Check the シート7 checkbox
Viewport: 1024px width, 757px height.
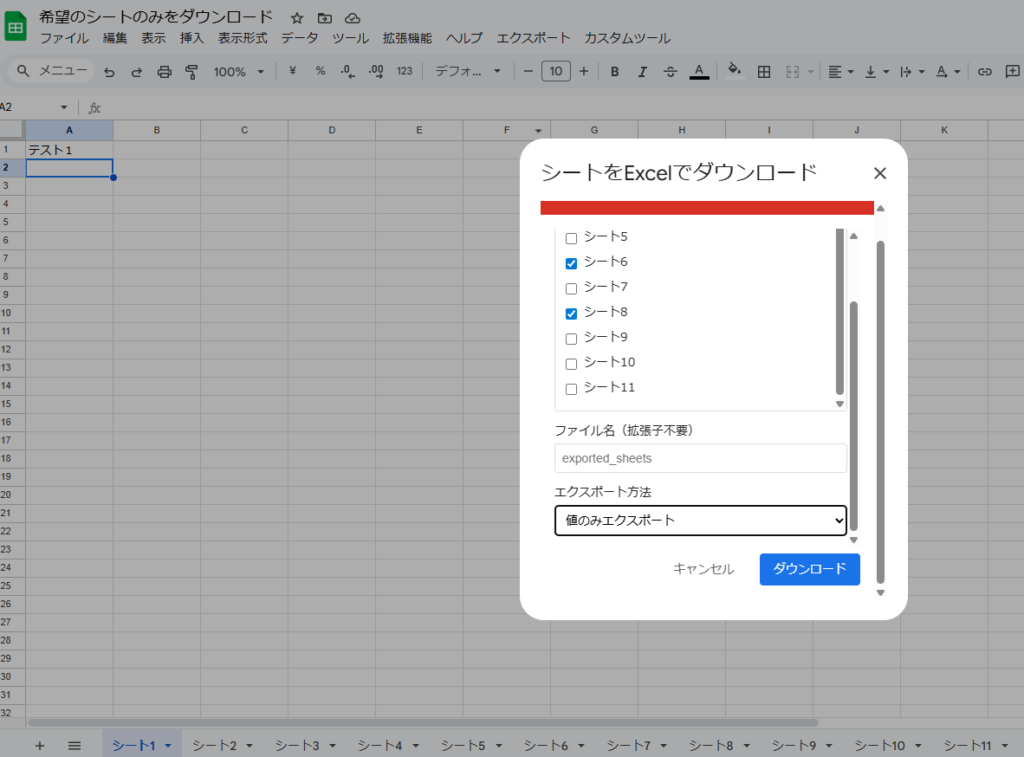point(571,288)
